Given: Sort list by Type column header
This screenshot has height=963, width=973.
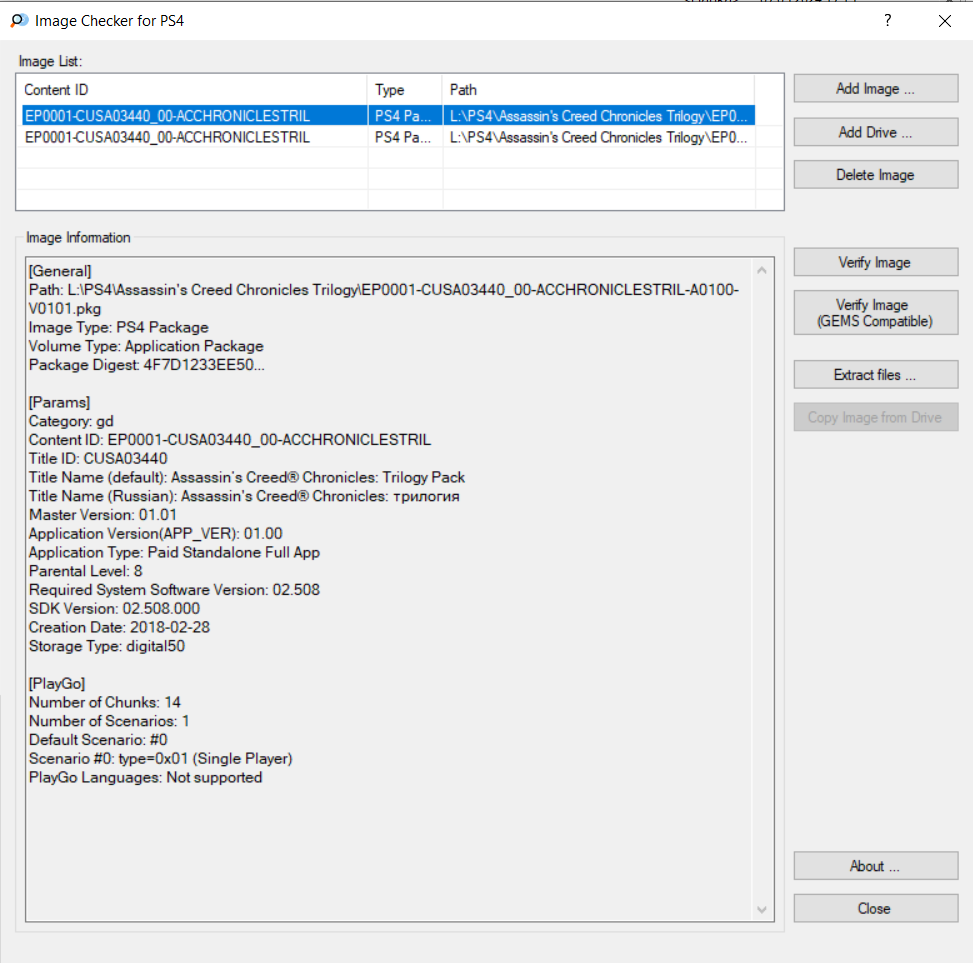Looking at the screenshot, I should [x=405, y=90].
